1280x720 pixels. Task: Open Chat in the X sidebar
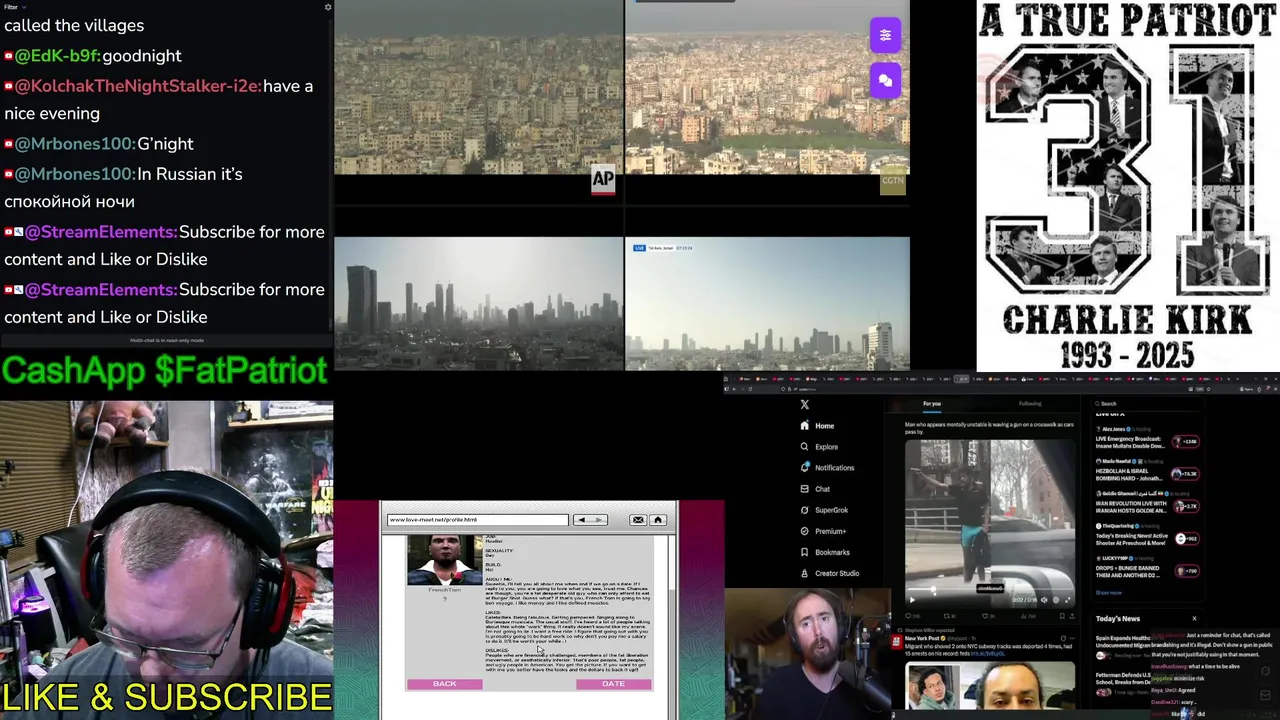[x=815, y=489]
